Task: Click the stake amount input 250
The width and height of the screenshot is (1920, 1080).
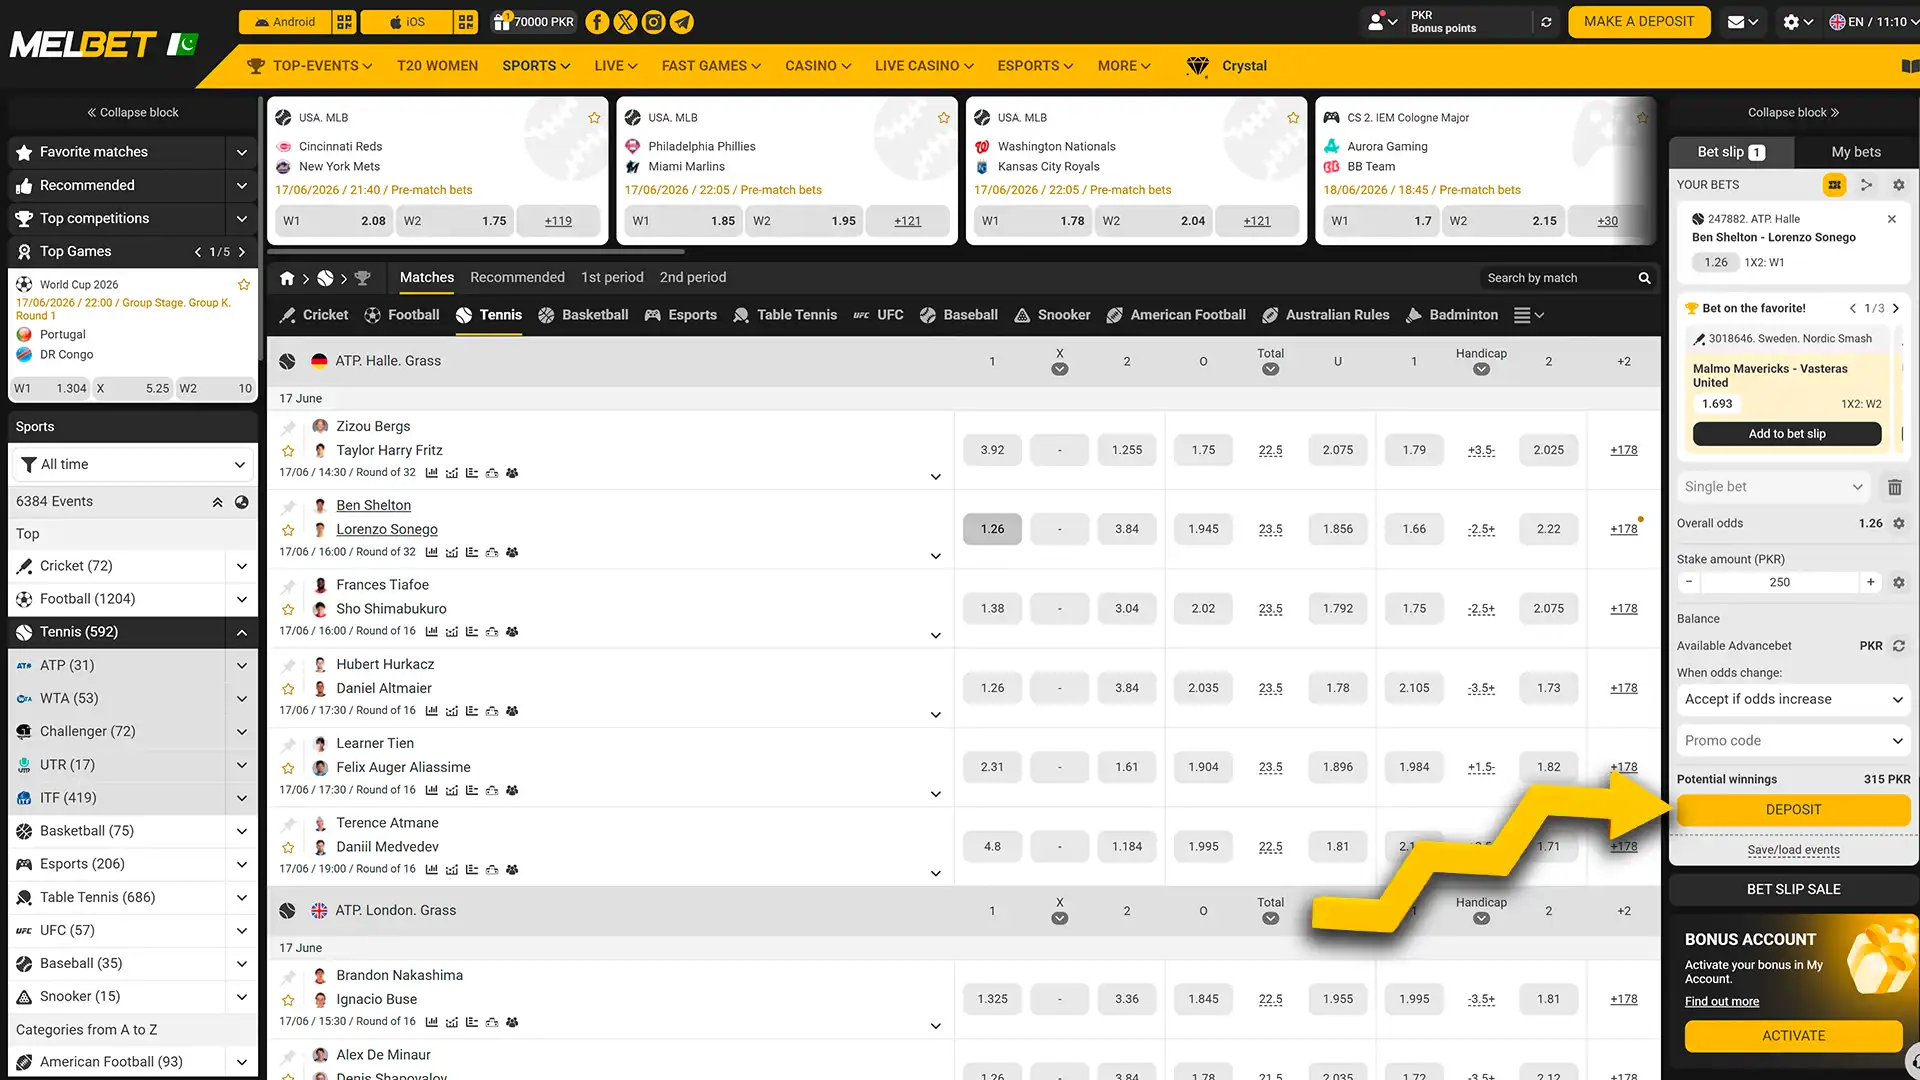Action: pyautogui.click(x=1780, y=582)
